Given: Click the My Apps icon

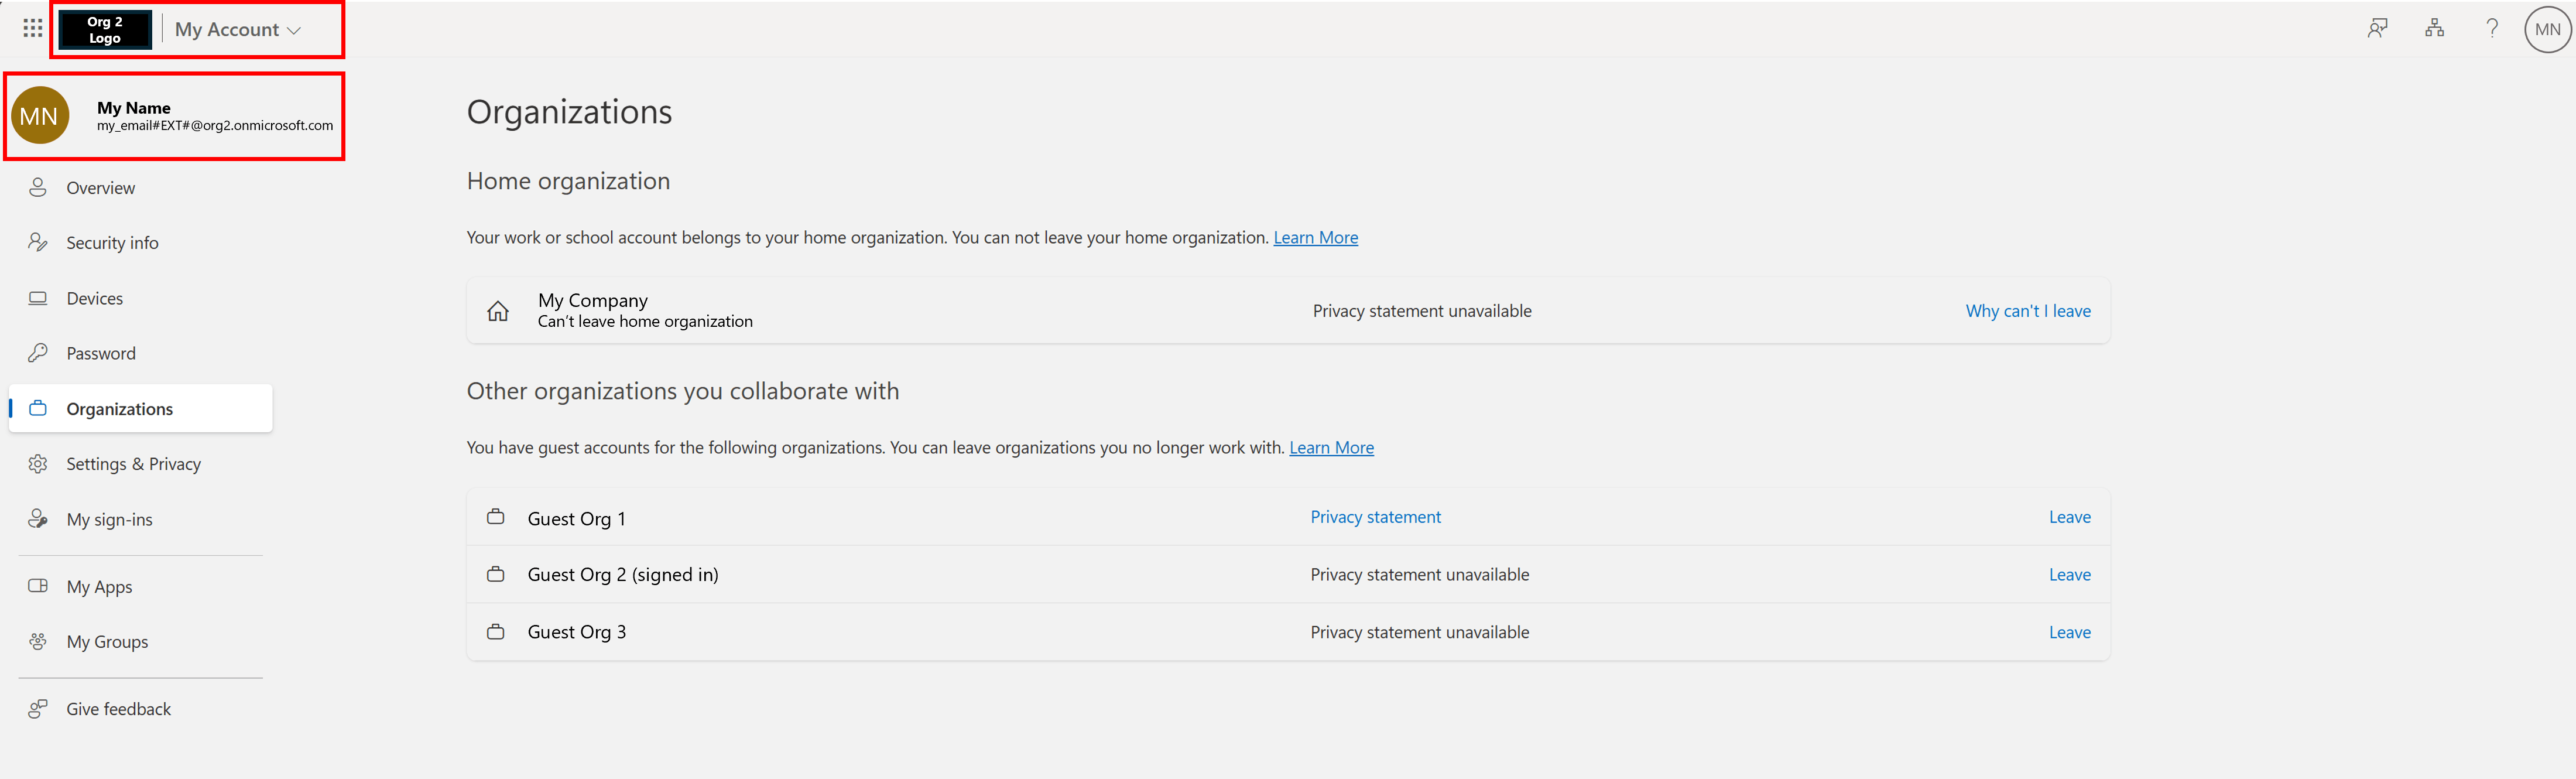Looking at the screenshot, I should coord(38,586).
